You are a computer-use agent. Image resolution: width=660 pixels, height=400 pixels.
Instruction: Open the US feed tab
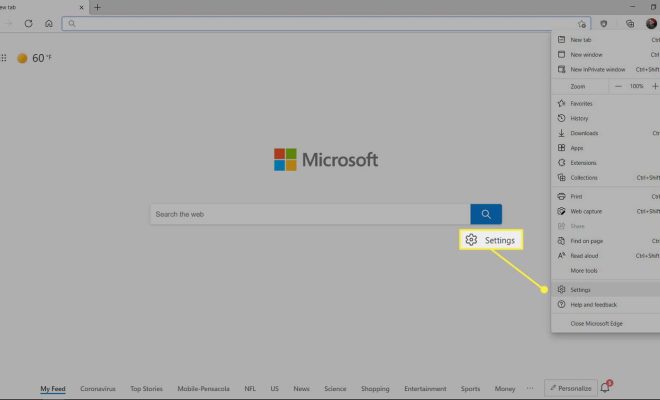274,389
